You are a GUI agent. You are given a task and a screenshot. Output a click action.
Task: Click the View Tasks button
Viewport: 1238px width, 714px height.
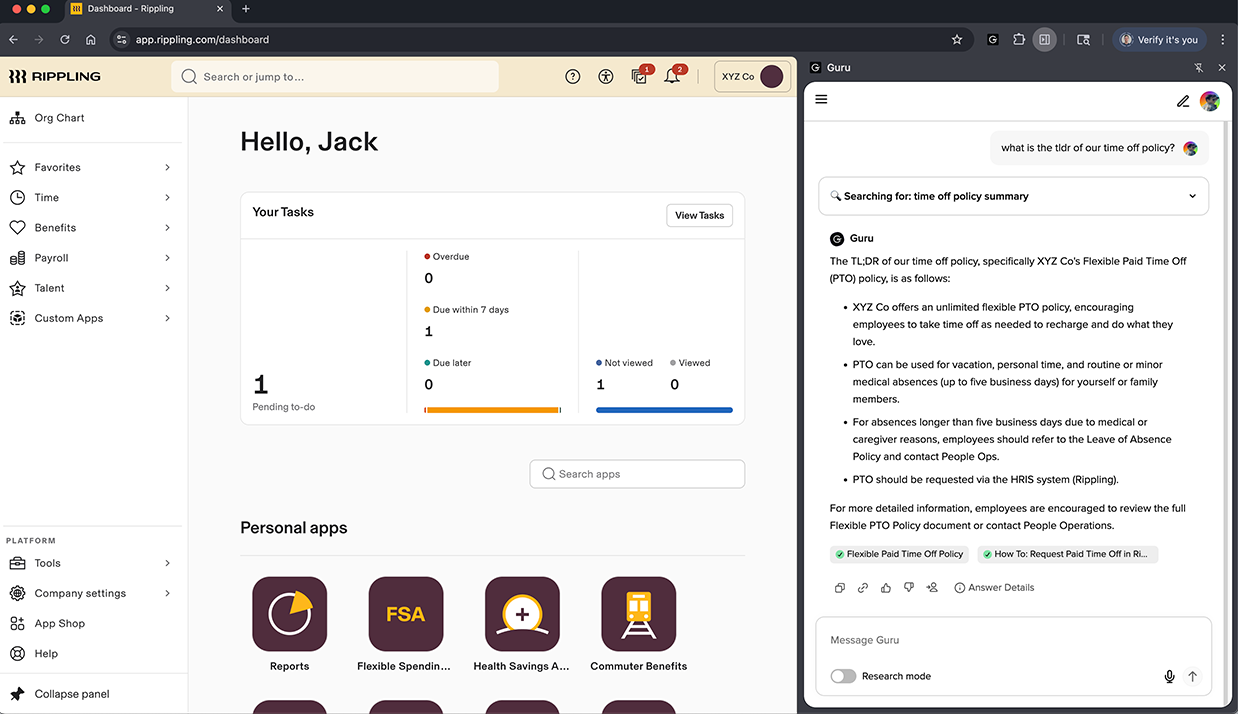tap(700, 215)
